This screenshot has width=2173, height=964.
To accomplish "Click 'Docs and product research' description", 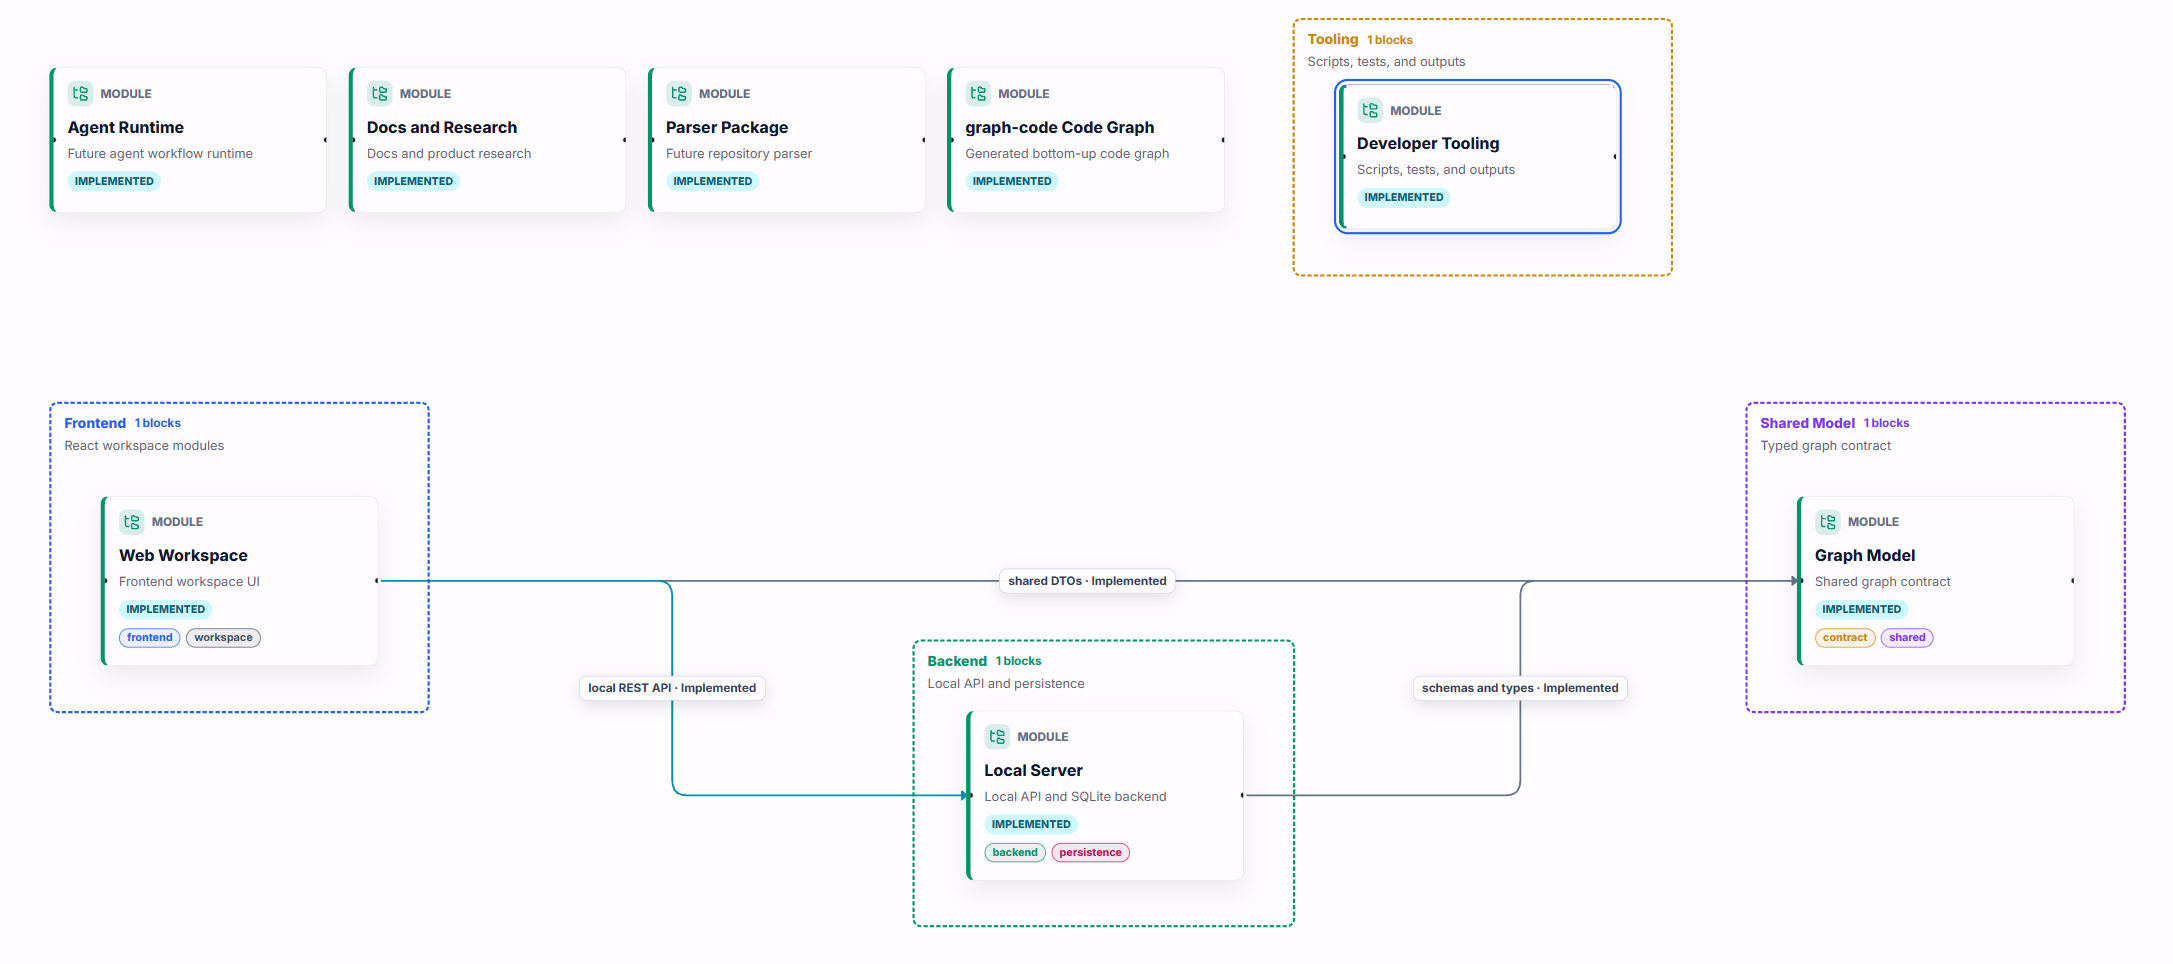I will pyautogui.click(x=449, y=154).
